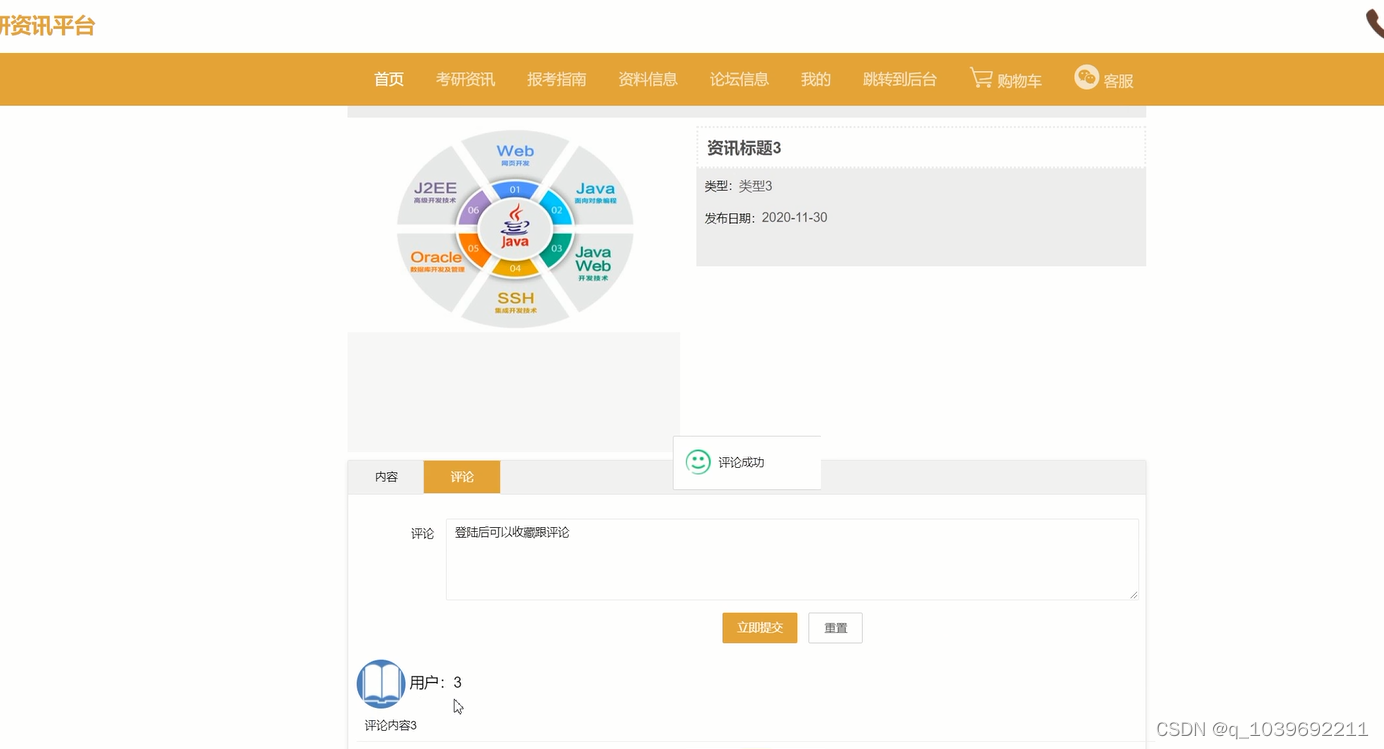Click the text 评论内容3
This screenshot has height=749, width=1384.
pyautogui.click(x=391, y=725)
